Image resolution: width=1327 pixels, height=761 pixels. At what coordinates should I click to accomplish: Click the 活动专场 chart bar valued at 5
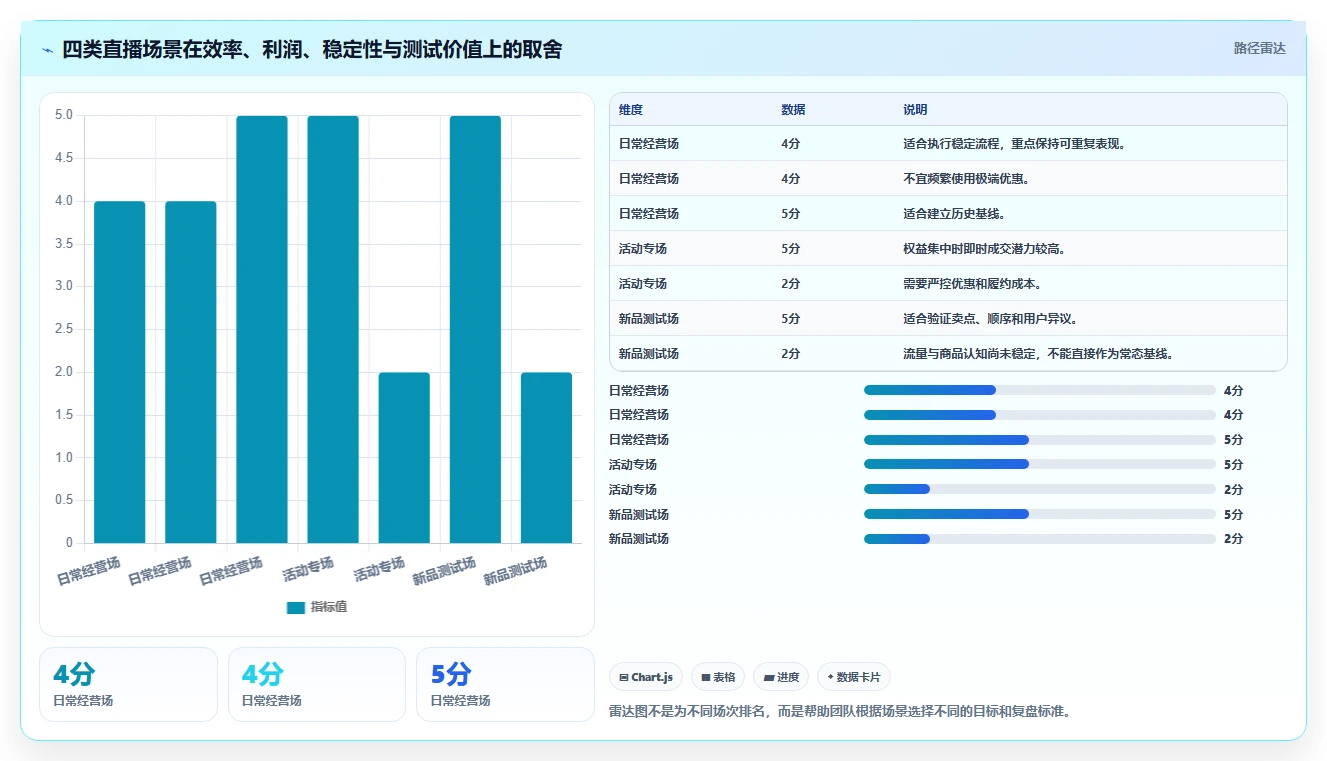333,329
